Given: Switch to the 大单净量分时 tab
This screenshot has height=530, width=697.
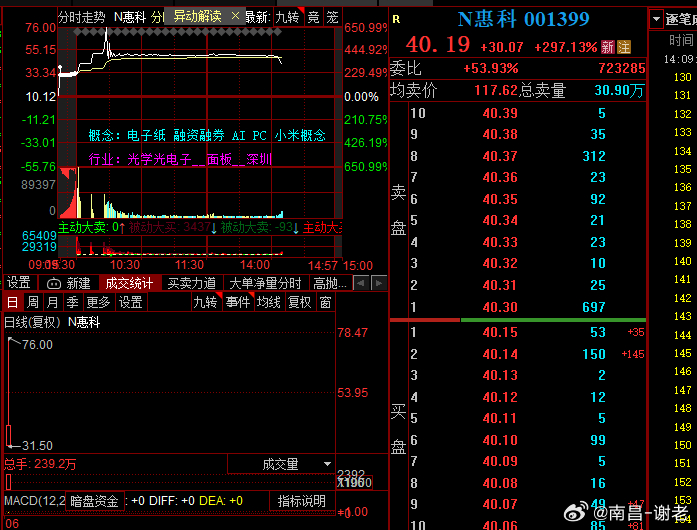Looking at the screenshot, I should click(x=265, y=283).
